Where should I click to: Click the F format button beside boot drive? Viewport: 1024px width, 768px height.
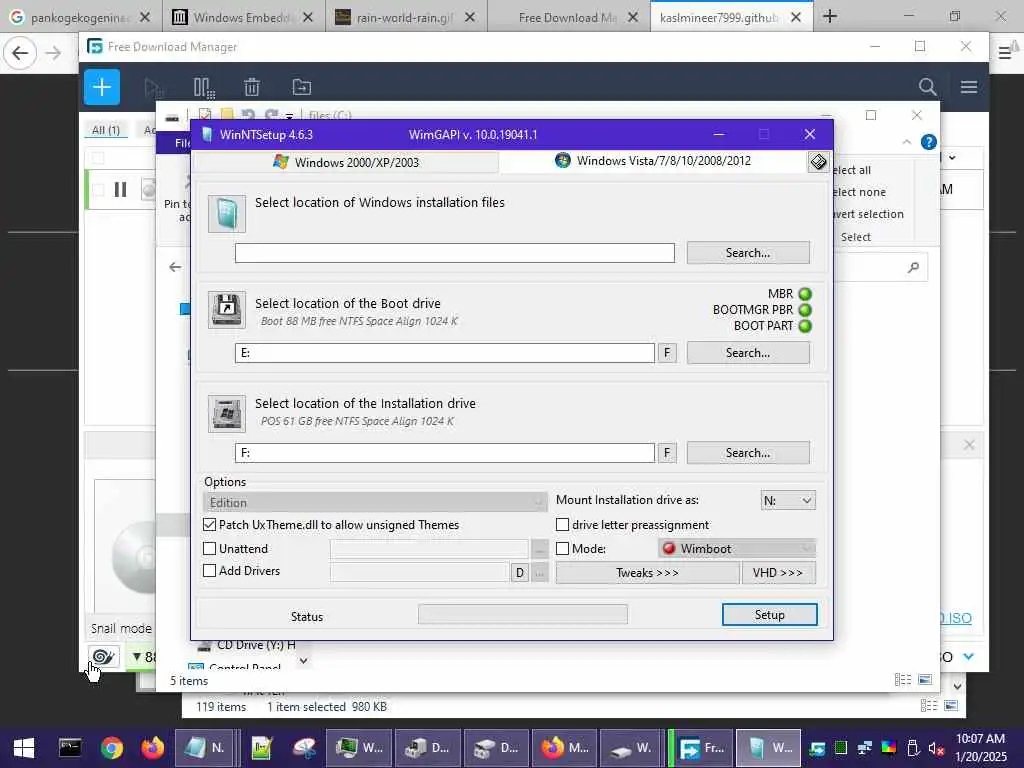click(x=667, y=353)
